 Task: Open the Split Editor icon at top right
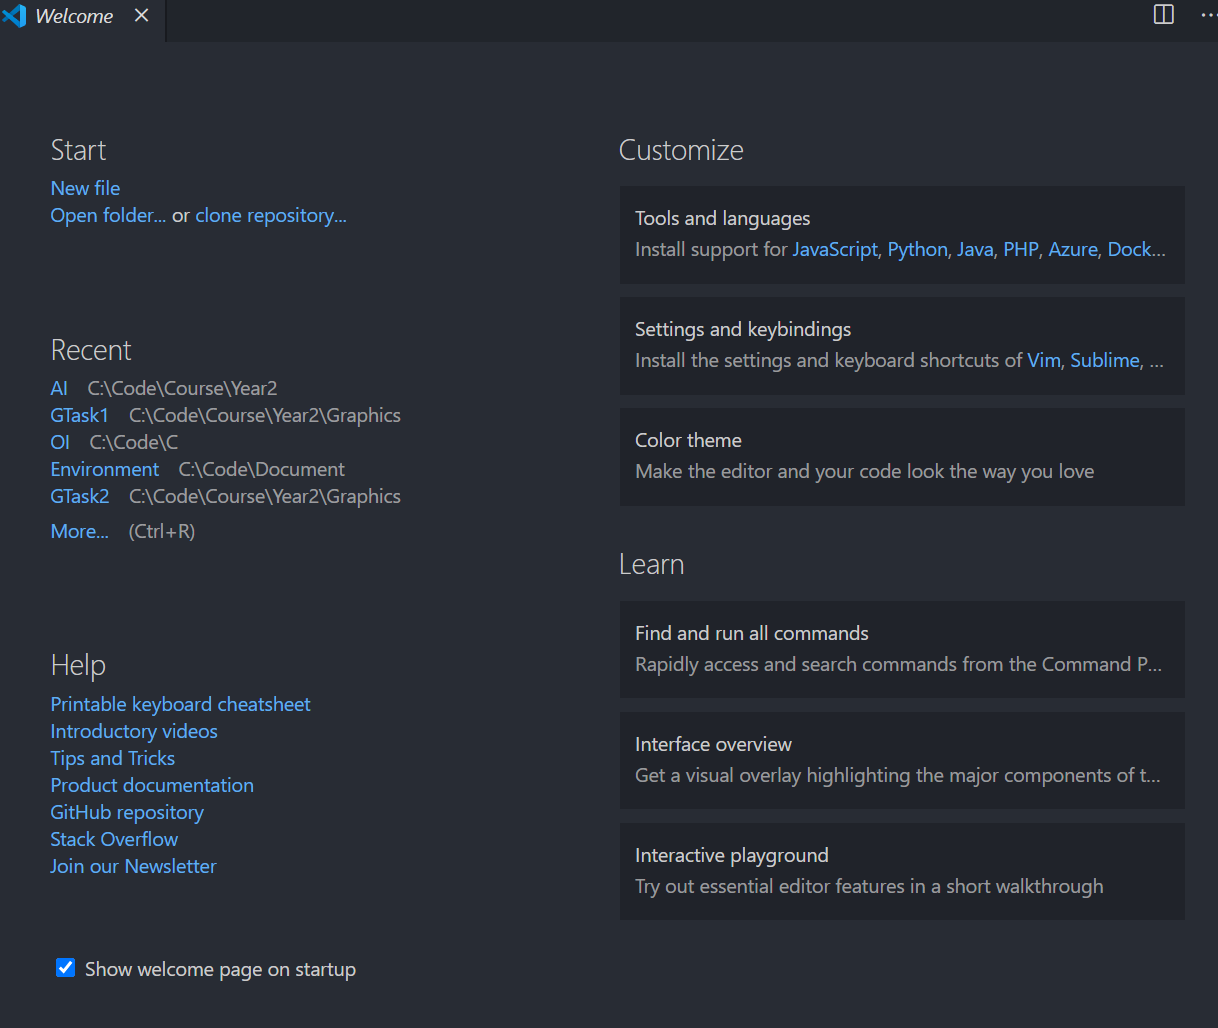click(1163, 15)
